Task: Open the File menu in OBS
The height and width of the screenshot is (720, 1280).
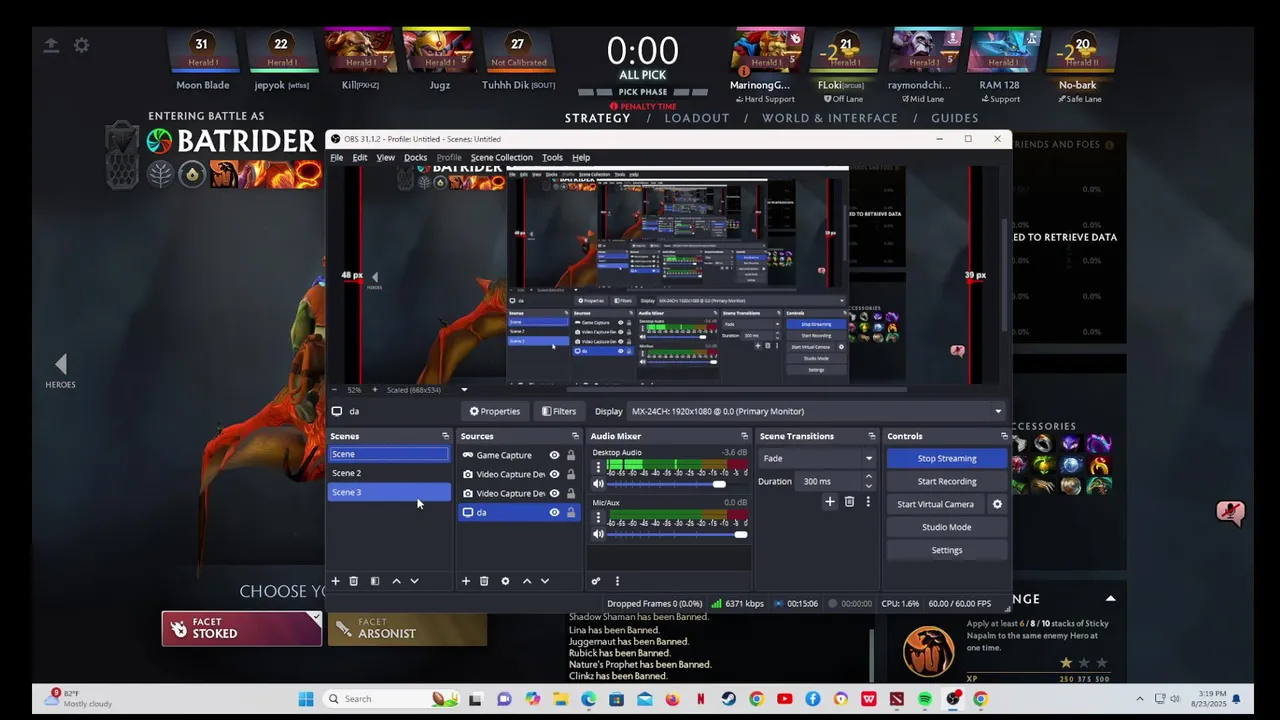Action: 337,157
